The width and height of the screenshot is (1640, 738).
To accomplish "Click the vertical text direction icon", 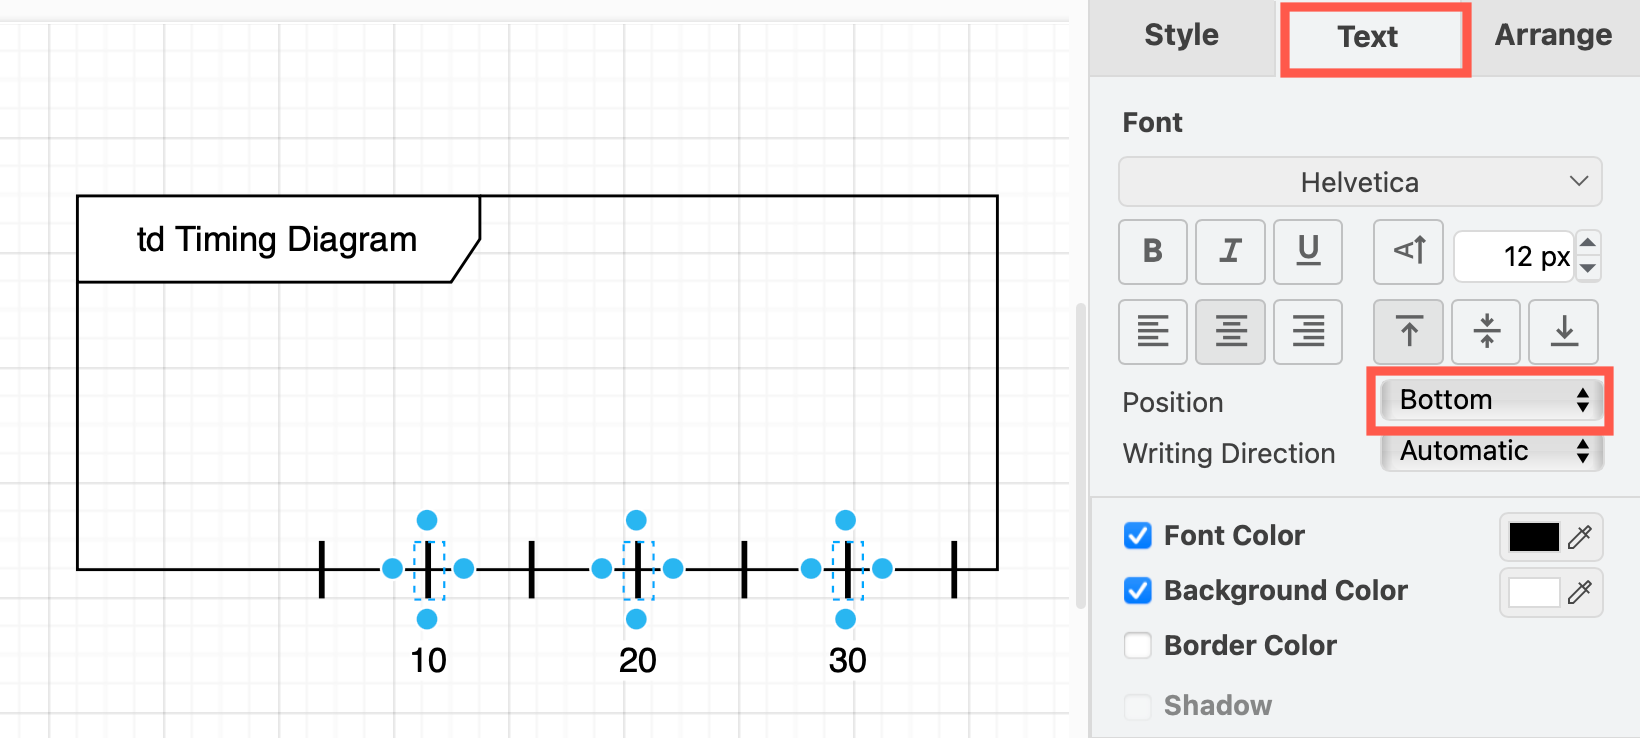I will (x=1408, y=252).
